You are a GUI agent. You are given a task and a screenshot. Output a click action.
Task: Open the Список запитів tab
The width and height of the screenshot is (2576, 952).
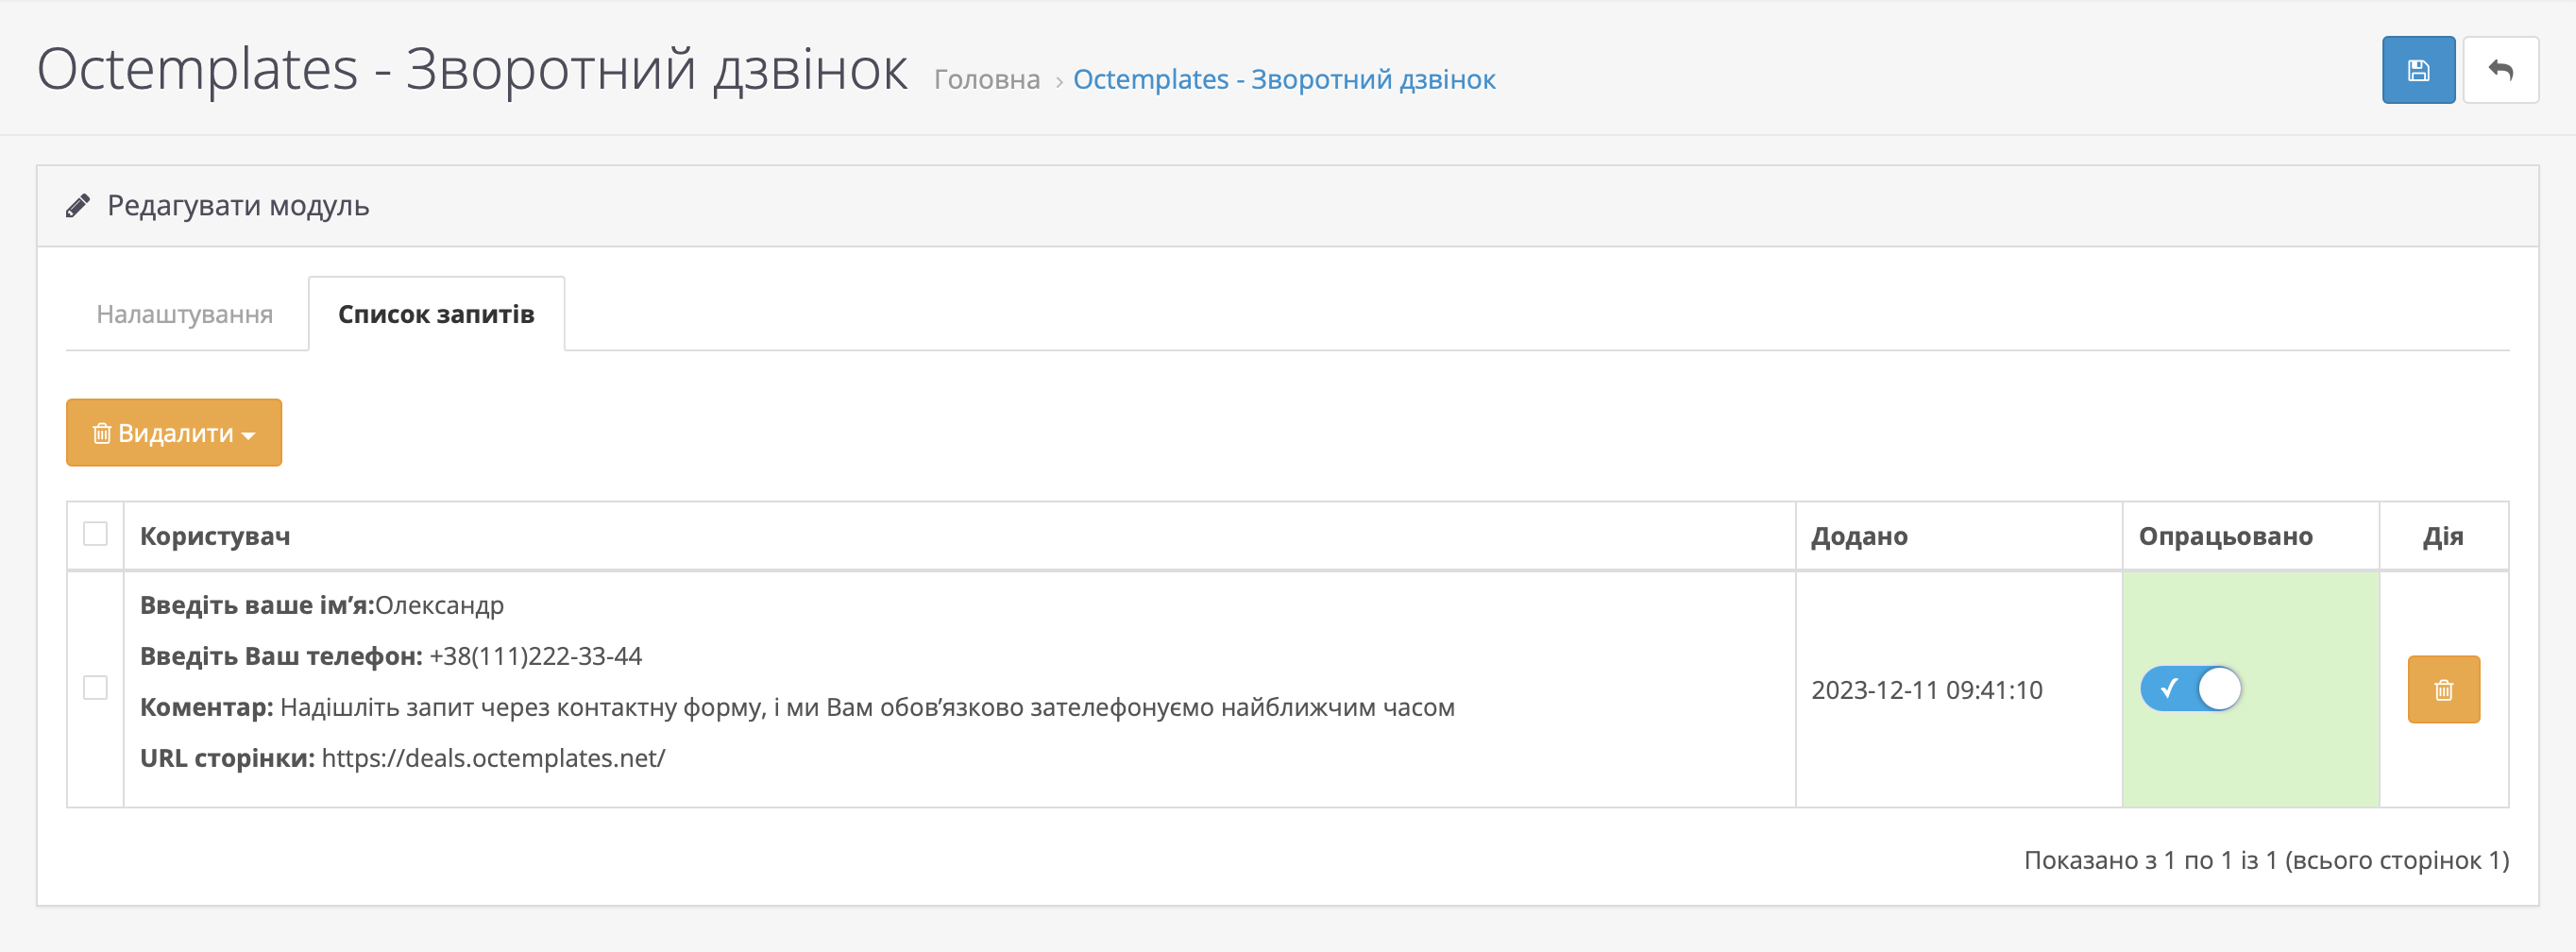(436, 315)
